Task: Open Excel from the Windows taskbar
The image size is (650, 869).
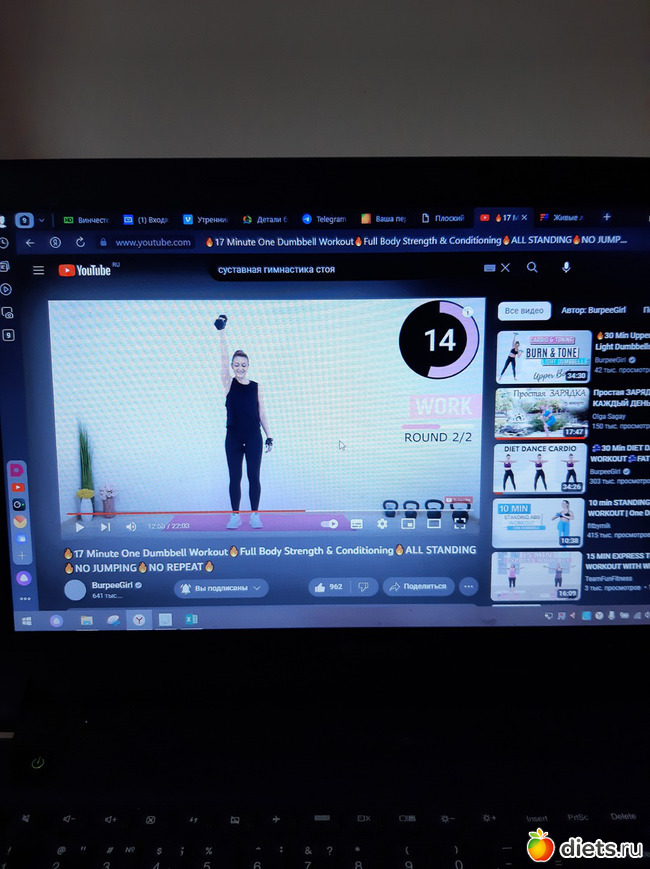Action: (x=190, y=620)
